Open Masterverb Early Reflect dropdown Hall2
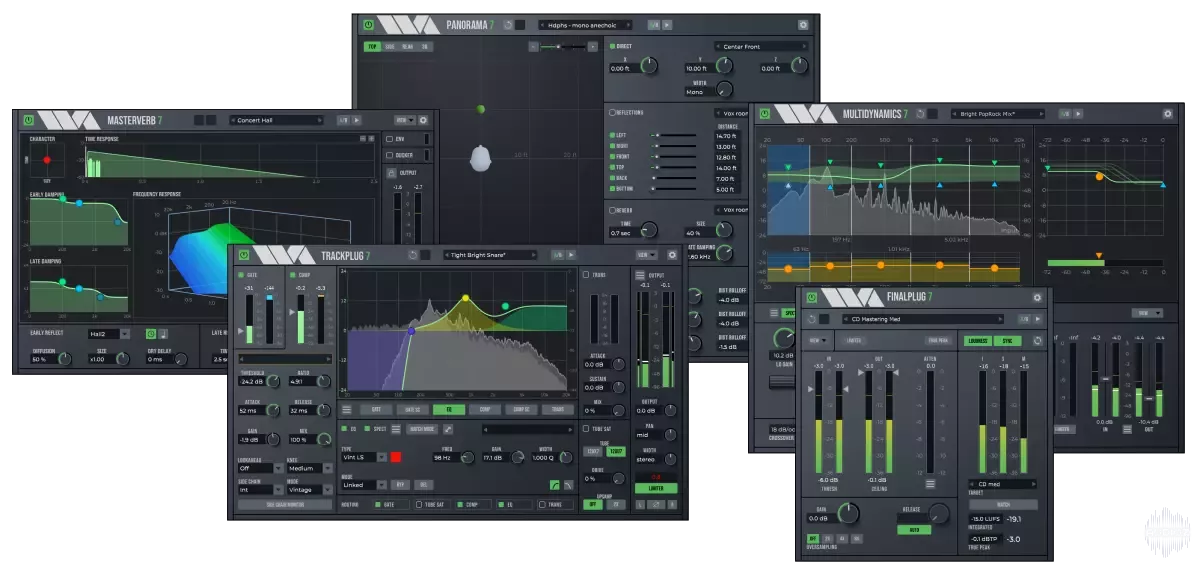The width and height of the screenshot is (1200, 567). coord(109,334)
